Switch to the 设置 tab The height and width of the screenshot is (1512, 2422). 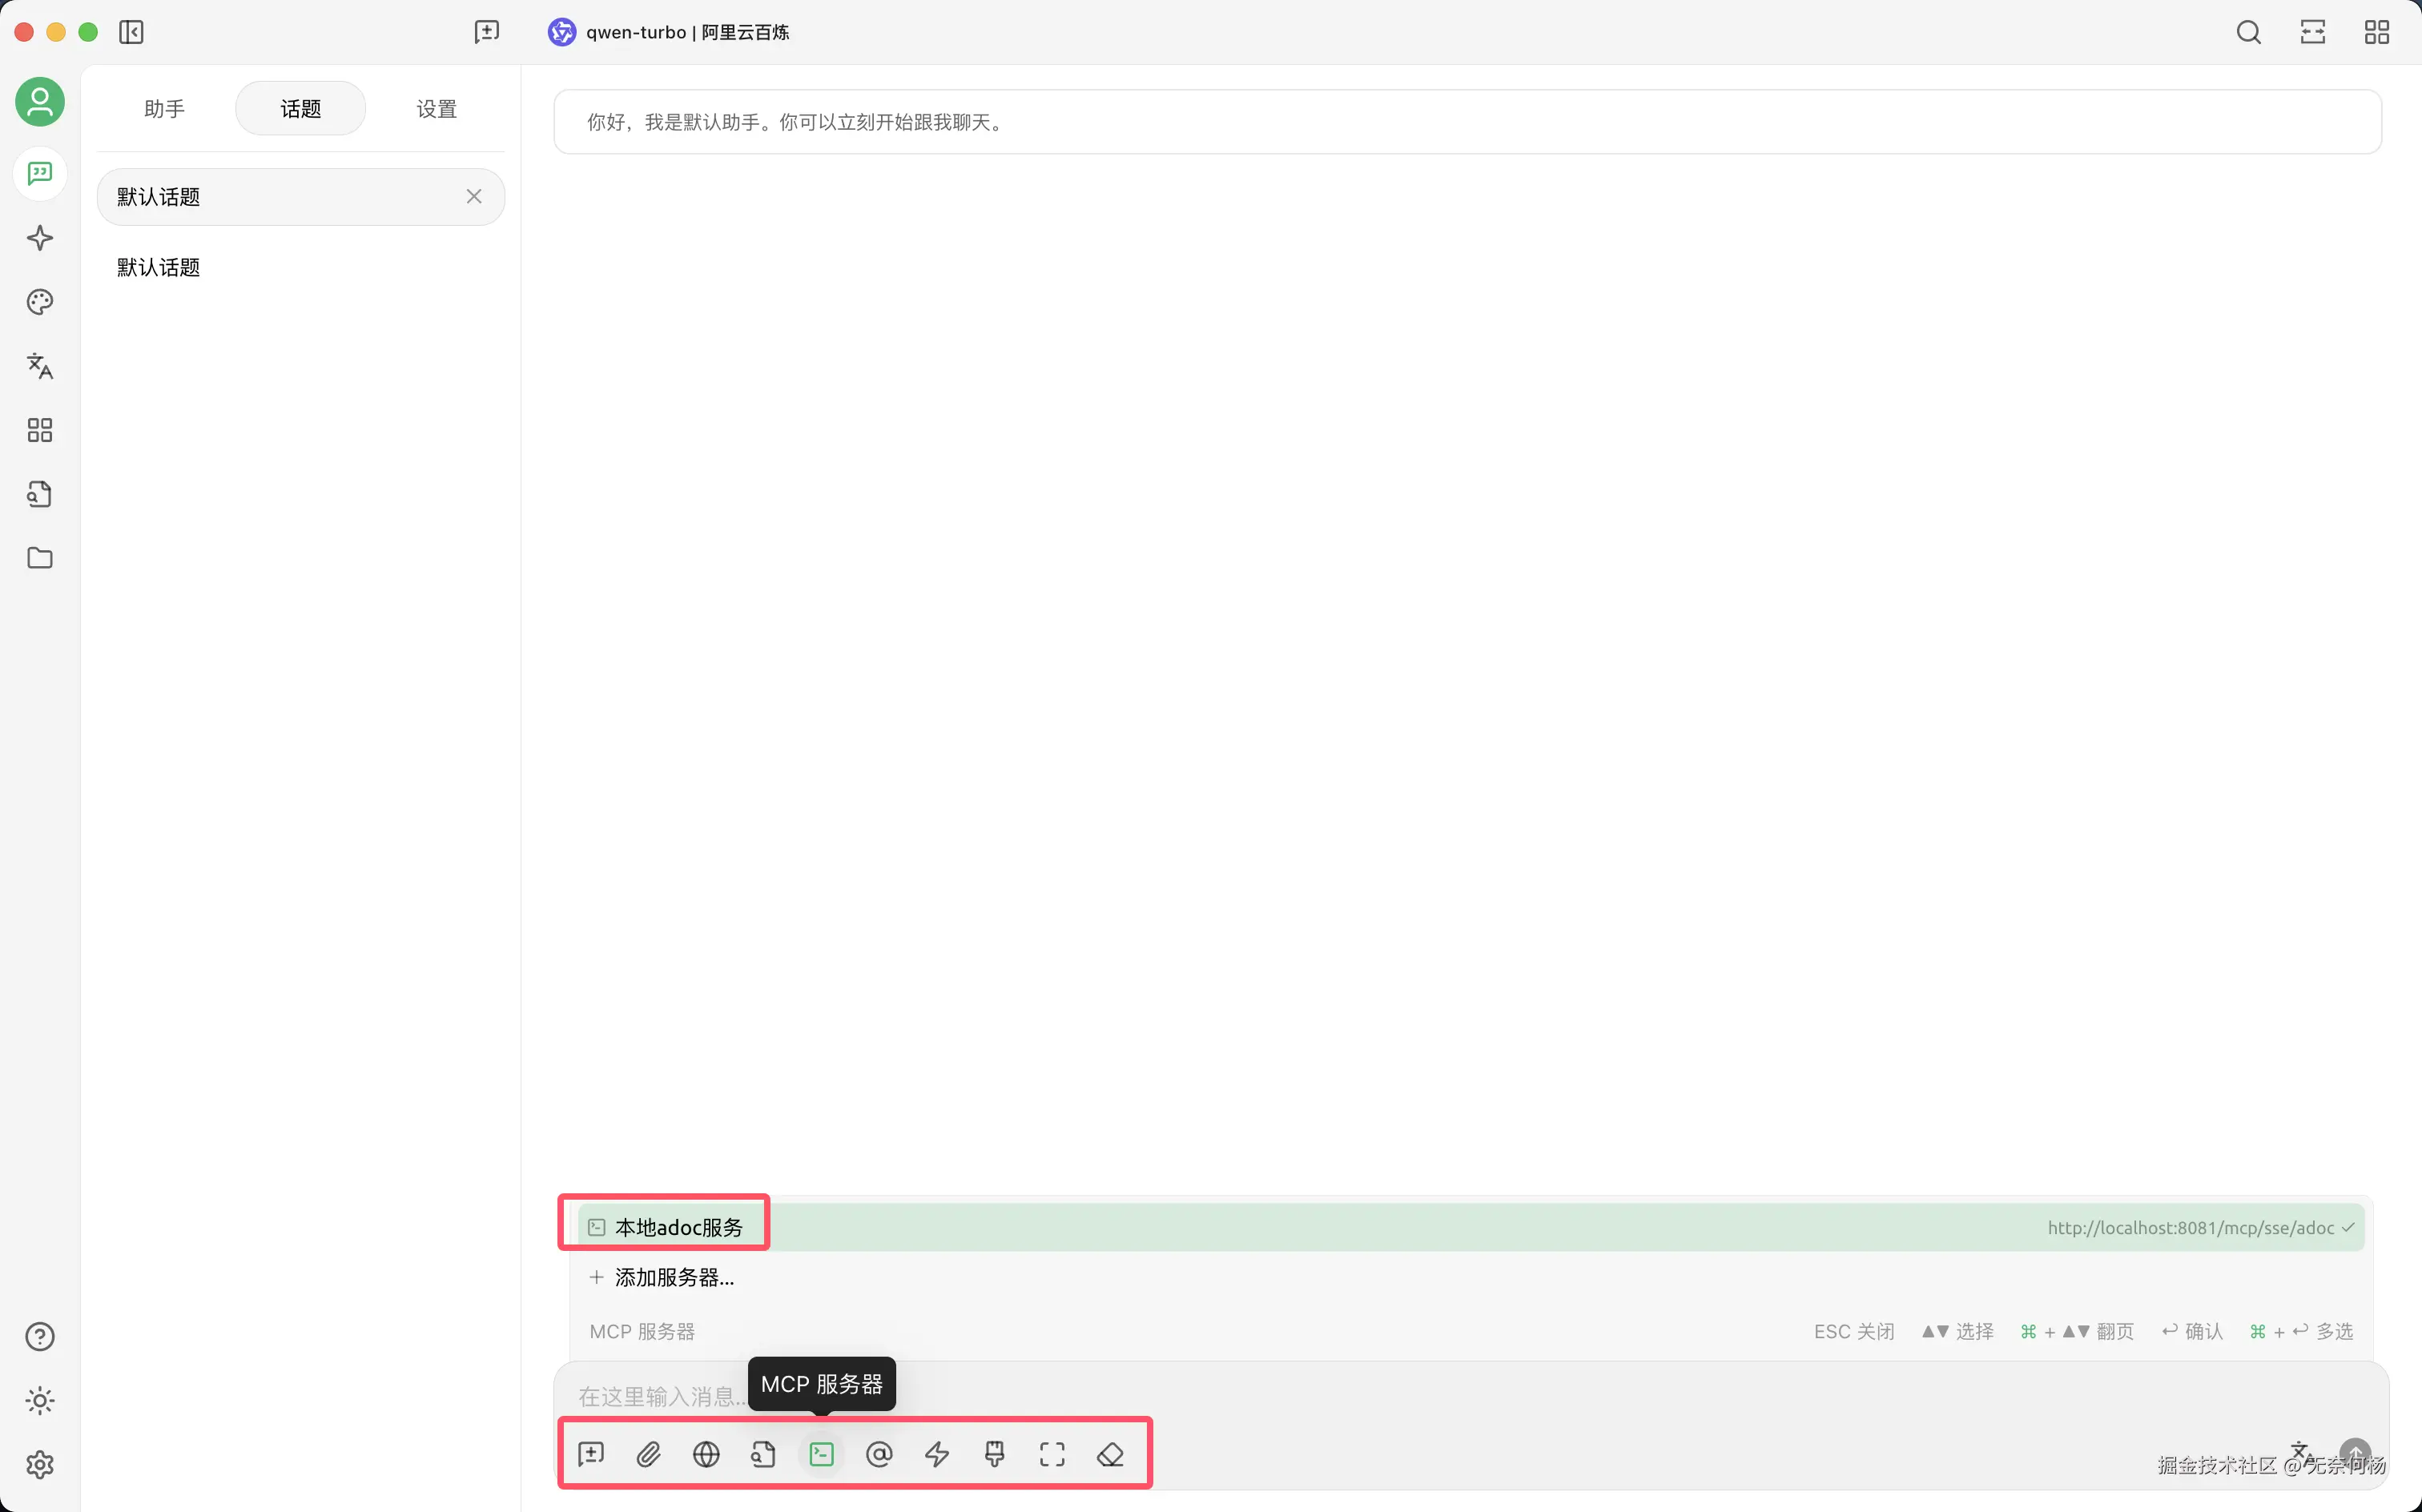tap(436, 108)
